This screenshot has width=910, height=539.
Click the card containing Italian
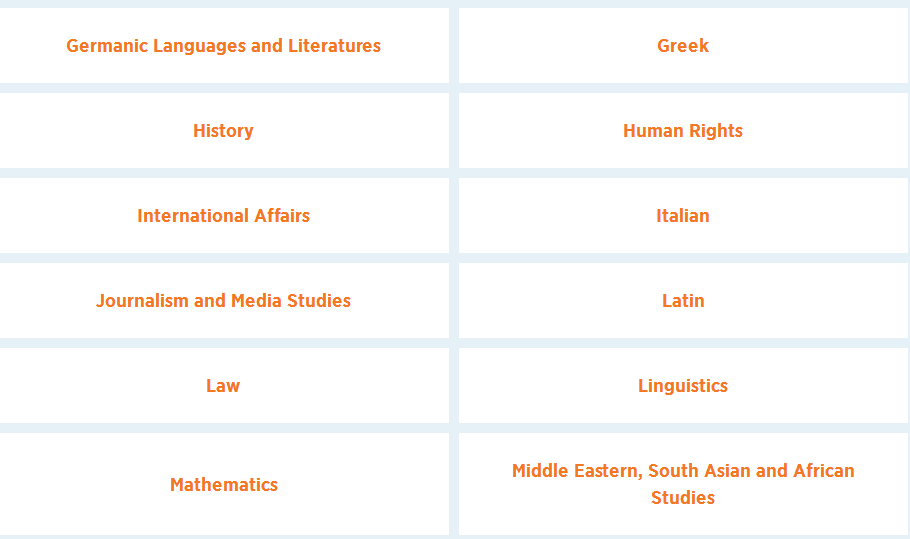click(x=683, y=216)
